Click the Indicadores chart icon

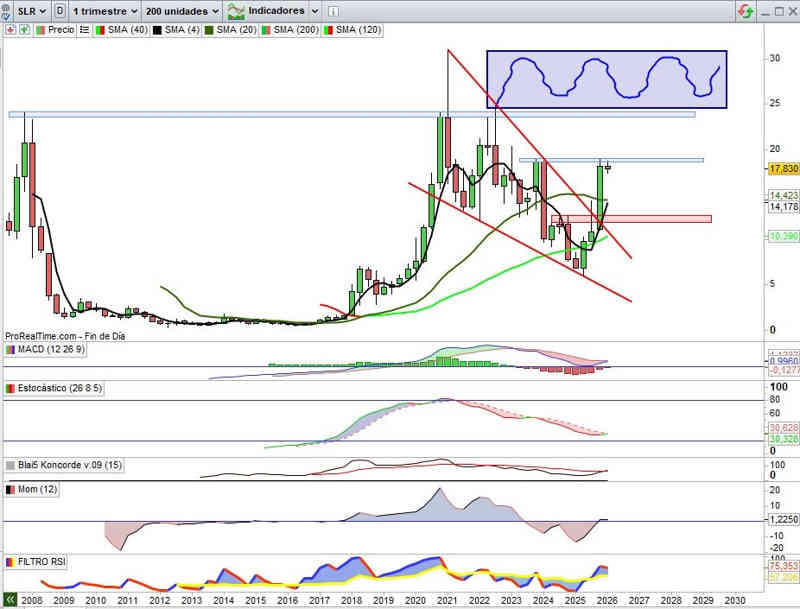pos(237,11)
